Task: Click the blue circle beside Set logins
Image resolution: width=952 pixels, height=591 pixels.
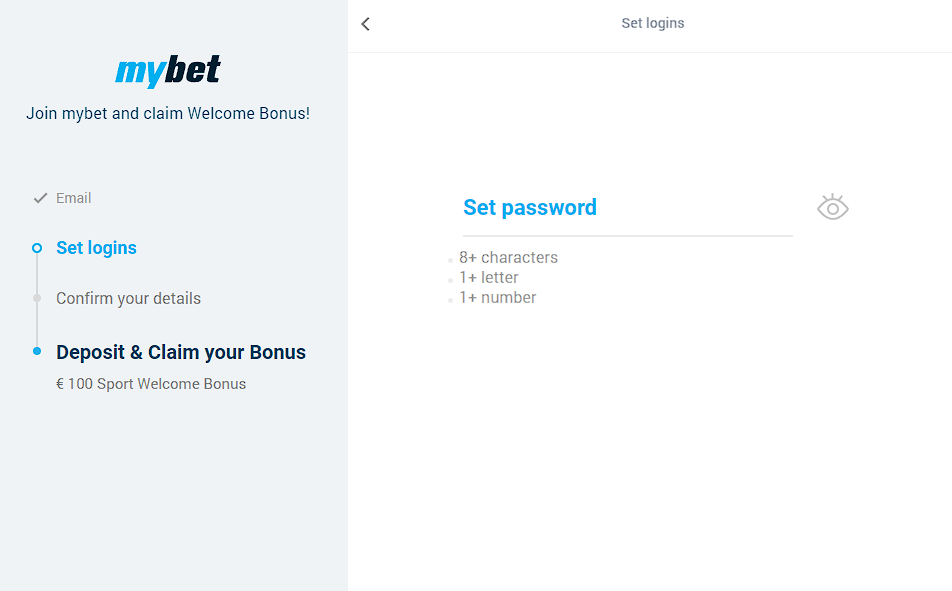Action: 37,248
